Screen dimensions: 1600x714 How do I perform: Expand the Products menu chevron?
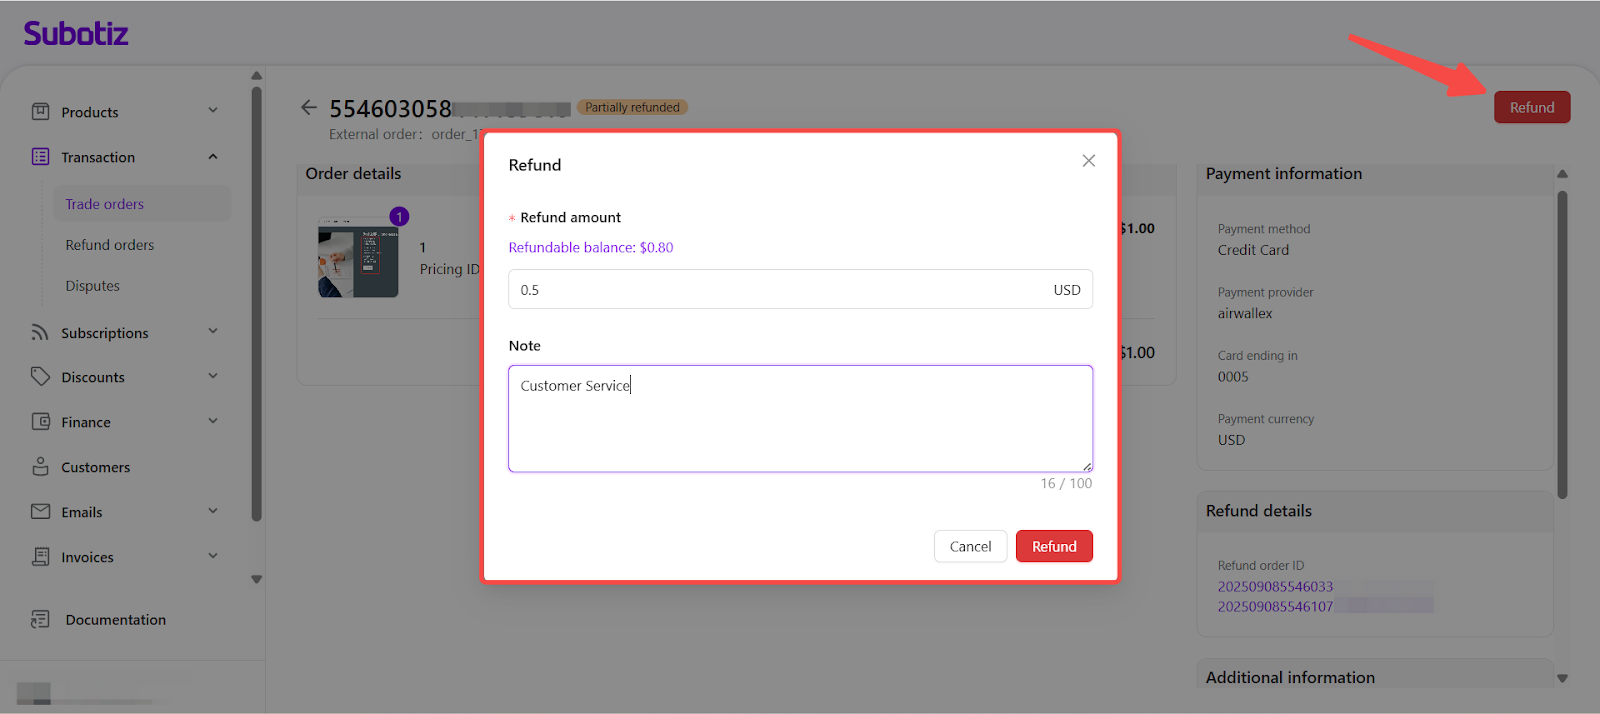(x=213, y=111)
